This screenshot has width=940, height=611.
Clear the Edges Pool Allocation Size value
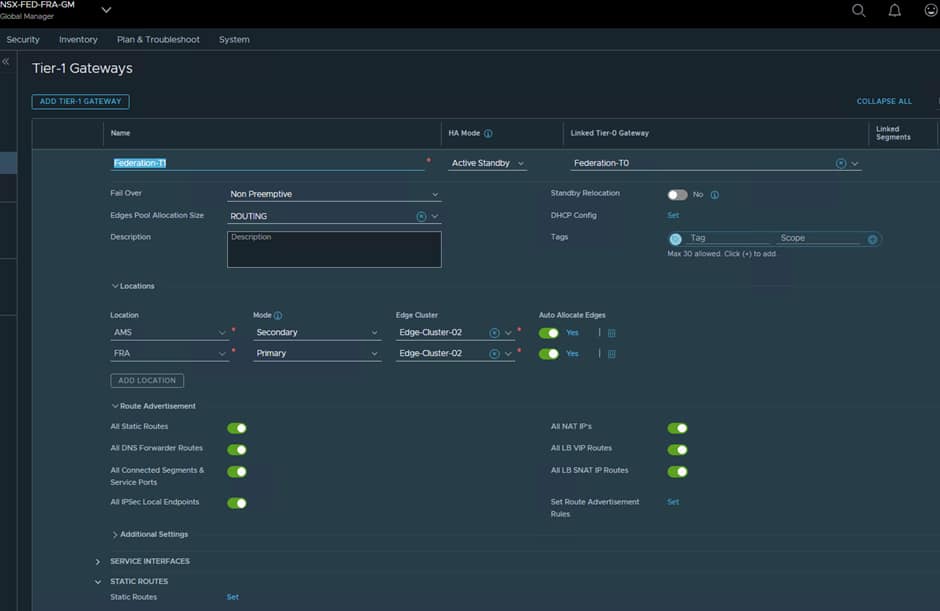coord(421,216)
